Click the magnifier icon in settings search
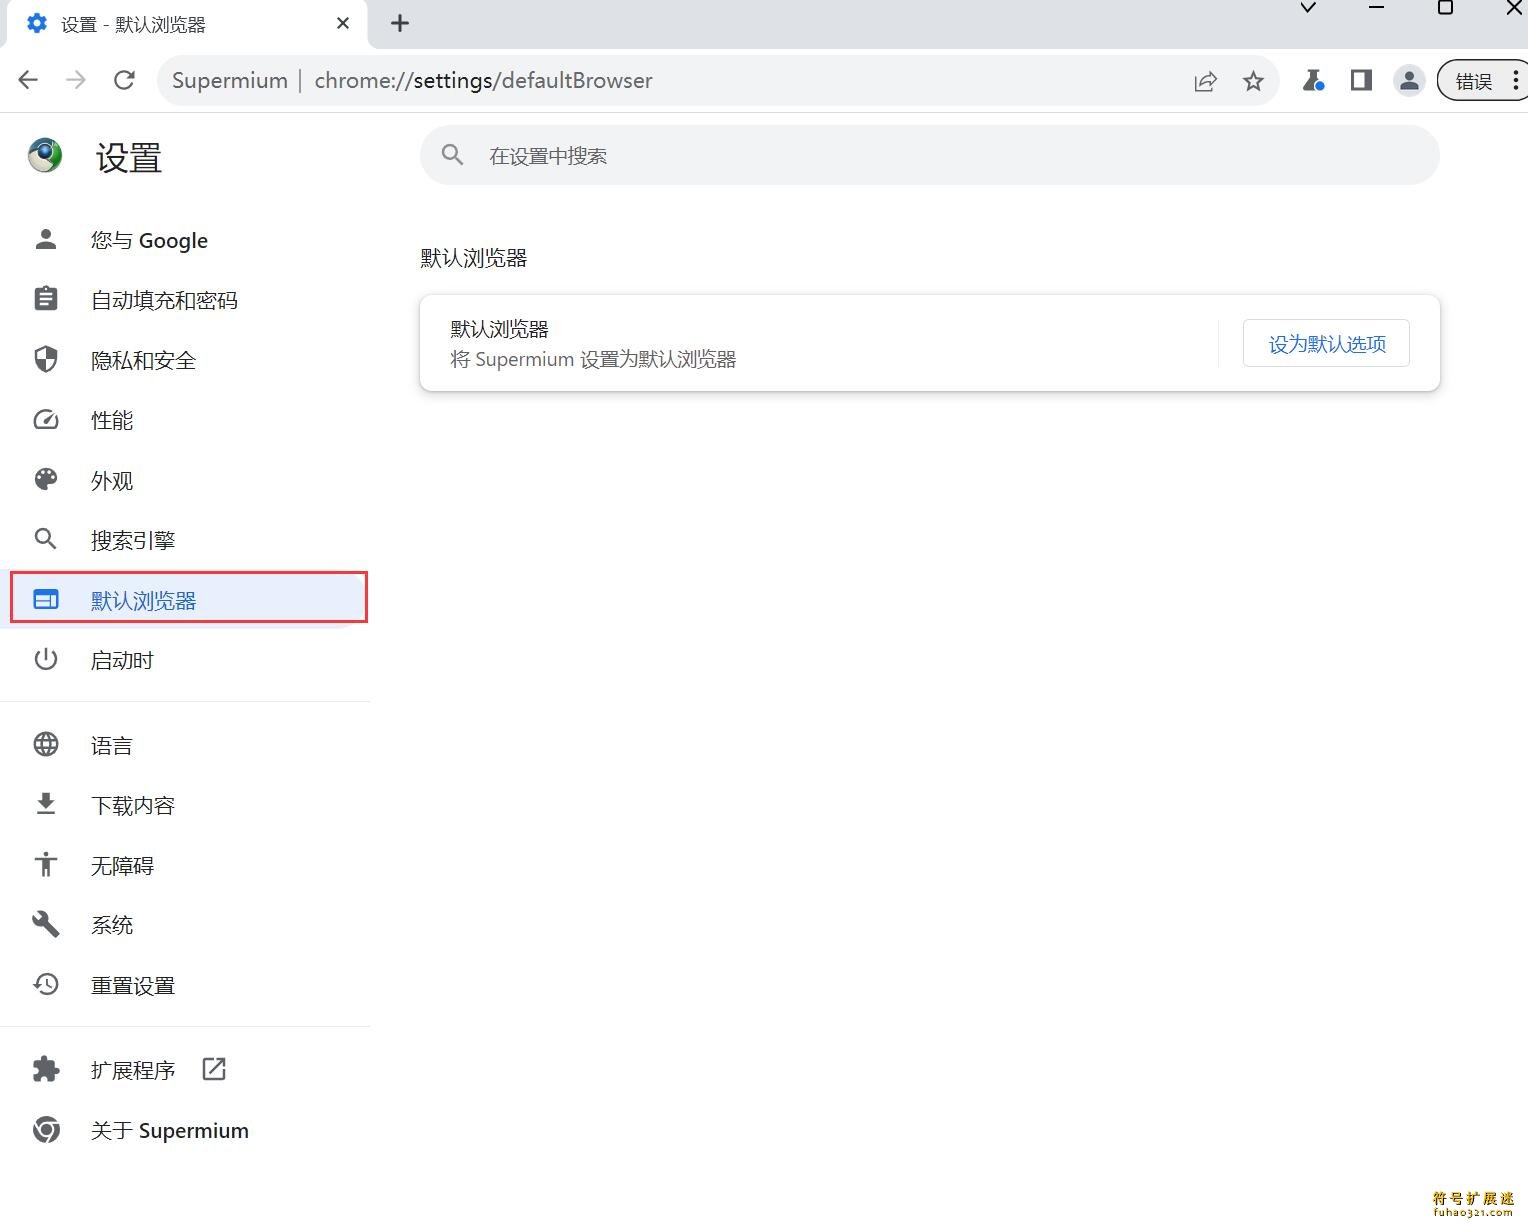 (453, 155)
